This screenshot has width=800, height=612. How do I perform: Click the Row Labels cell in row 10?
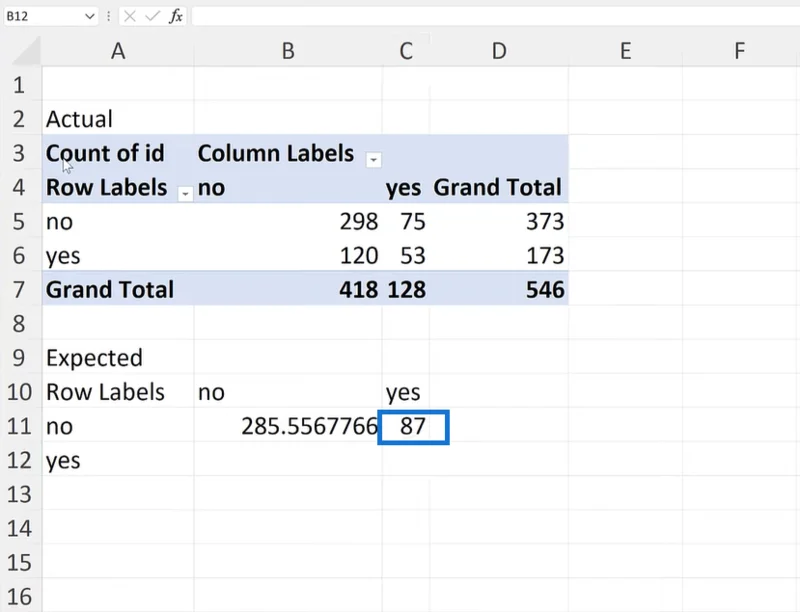118,392
